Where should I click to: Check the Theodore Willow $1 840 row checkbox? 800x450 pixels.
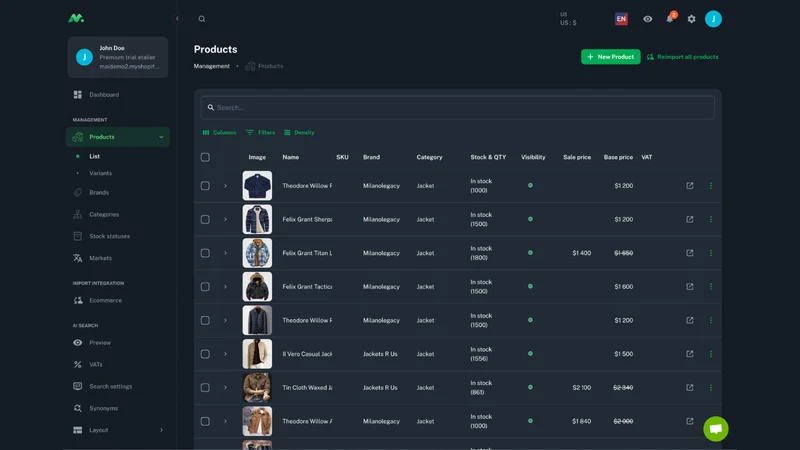tap(205, 421)
